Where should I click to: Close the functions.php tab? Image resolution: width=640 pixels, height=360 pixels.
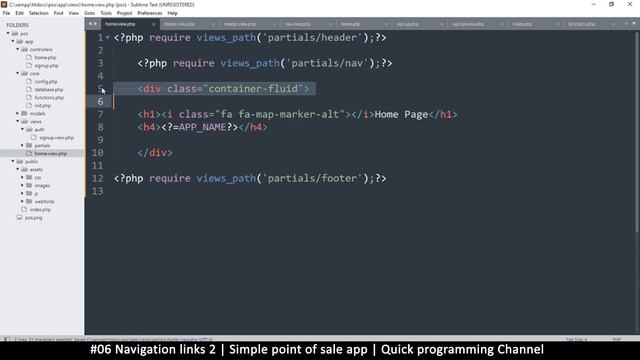613,24
